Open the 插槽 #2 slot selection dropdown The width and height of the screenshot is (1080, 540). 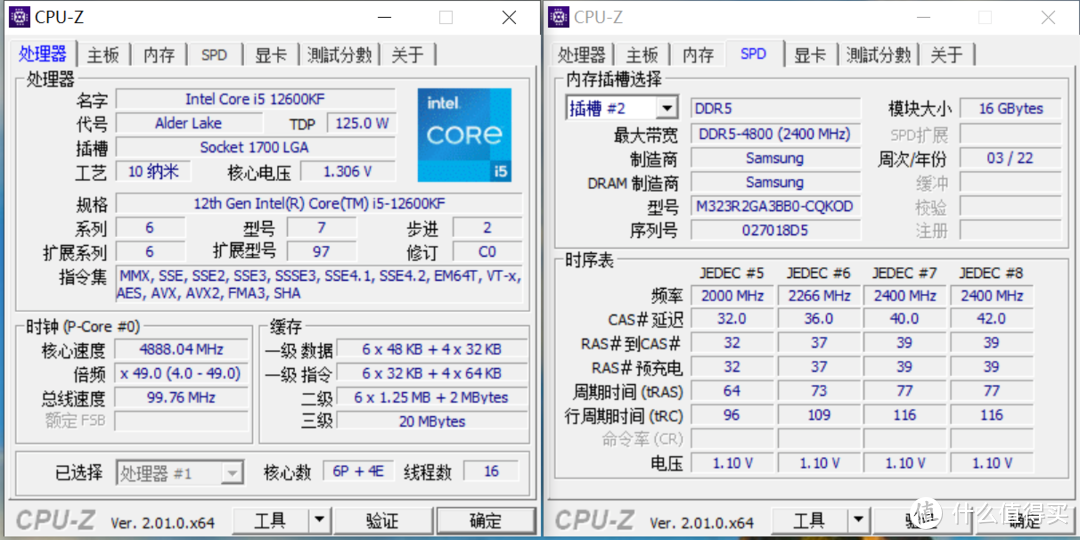coord(667,108)
